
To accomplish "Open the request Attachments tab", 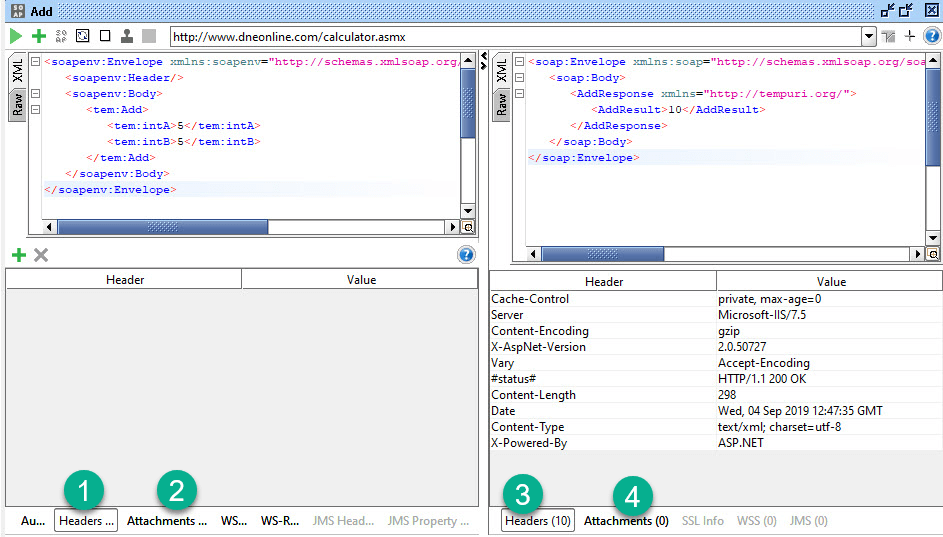I will pyautogui.click(x=167, y=521).
